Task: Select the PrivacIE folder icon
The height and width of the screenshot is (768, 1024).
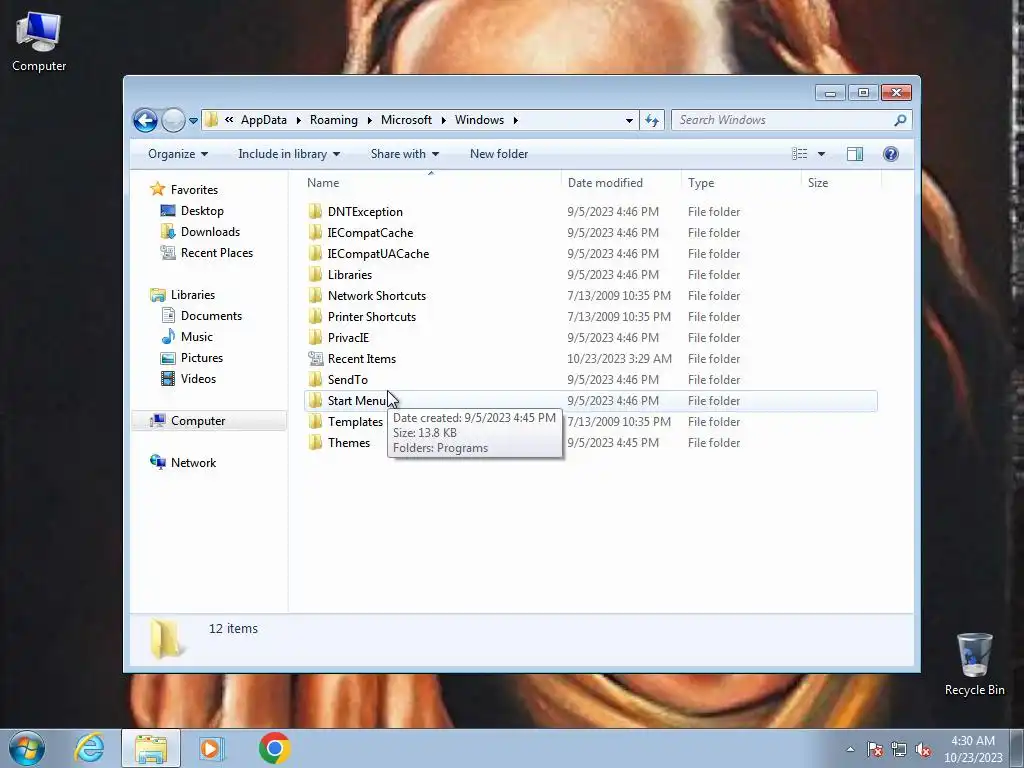Action: [315, 337]
